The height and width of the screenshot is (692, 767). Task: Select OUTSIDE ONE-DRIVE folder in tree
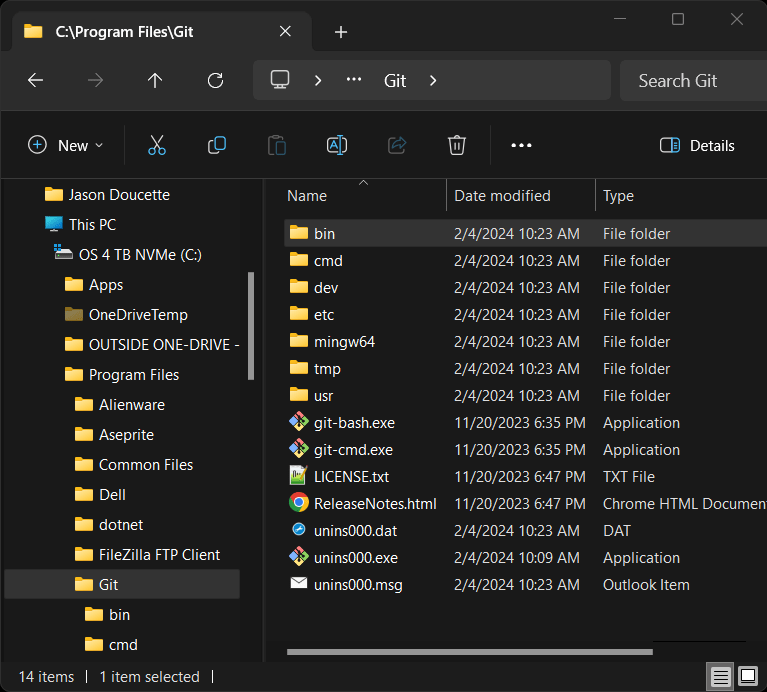pos(164,345)
